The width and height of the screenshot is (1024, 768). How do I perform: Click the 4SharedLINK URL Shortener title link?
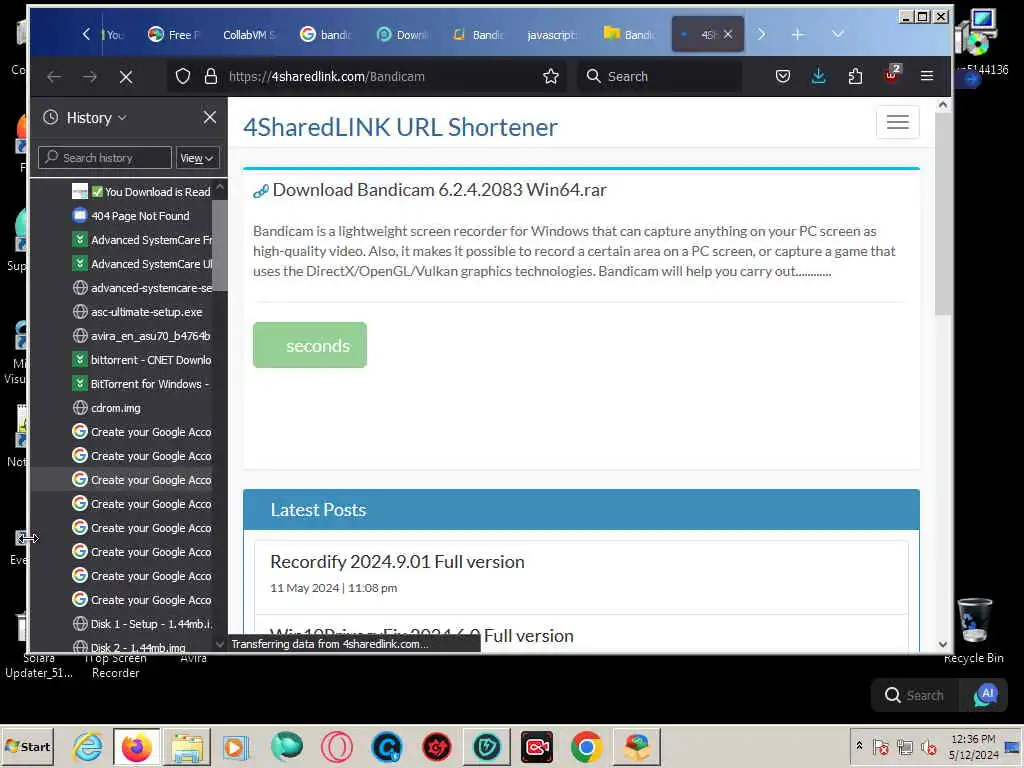400,127
